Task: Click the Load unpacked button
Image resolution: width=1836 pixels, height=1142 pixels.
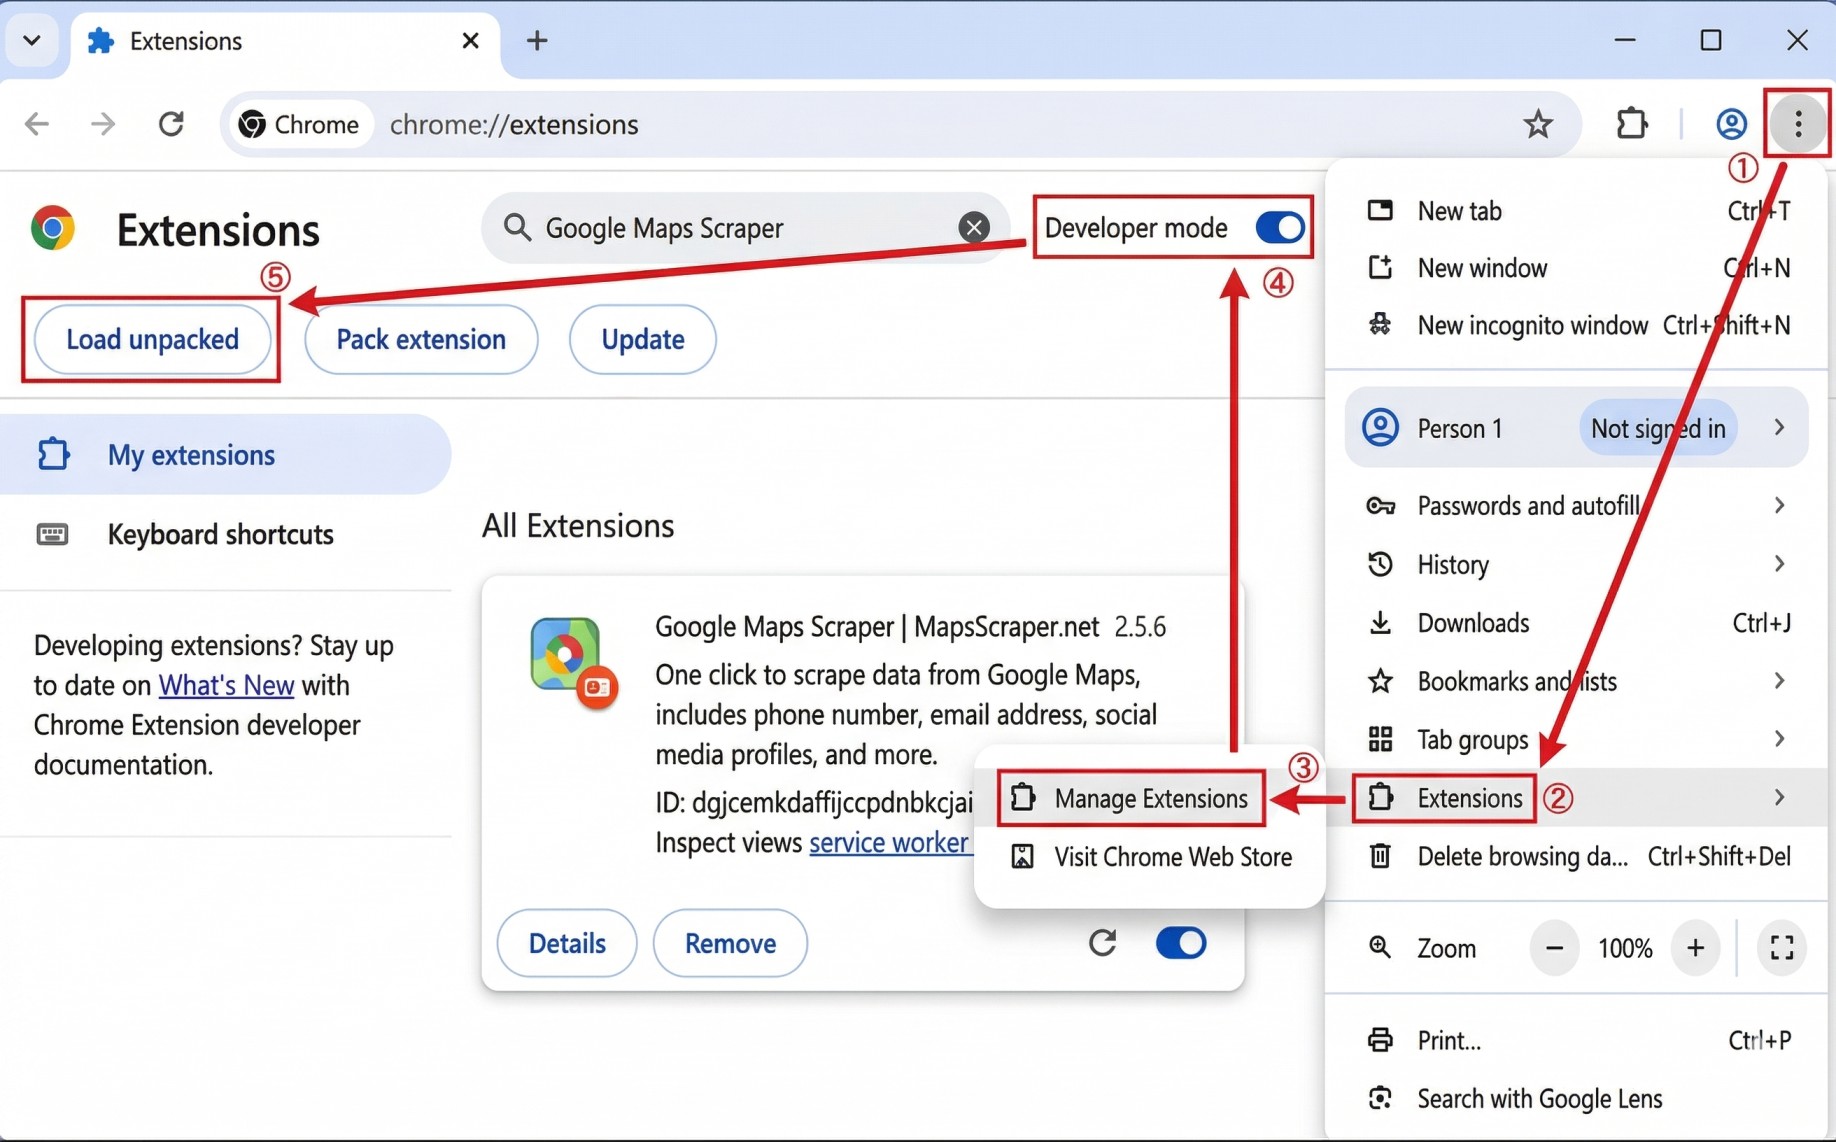Action: click(152, 340)
